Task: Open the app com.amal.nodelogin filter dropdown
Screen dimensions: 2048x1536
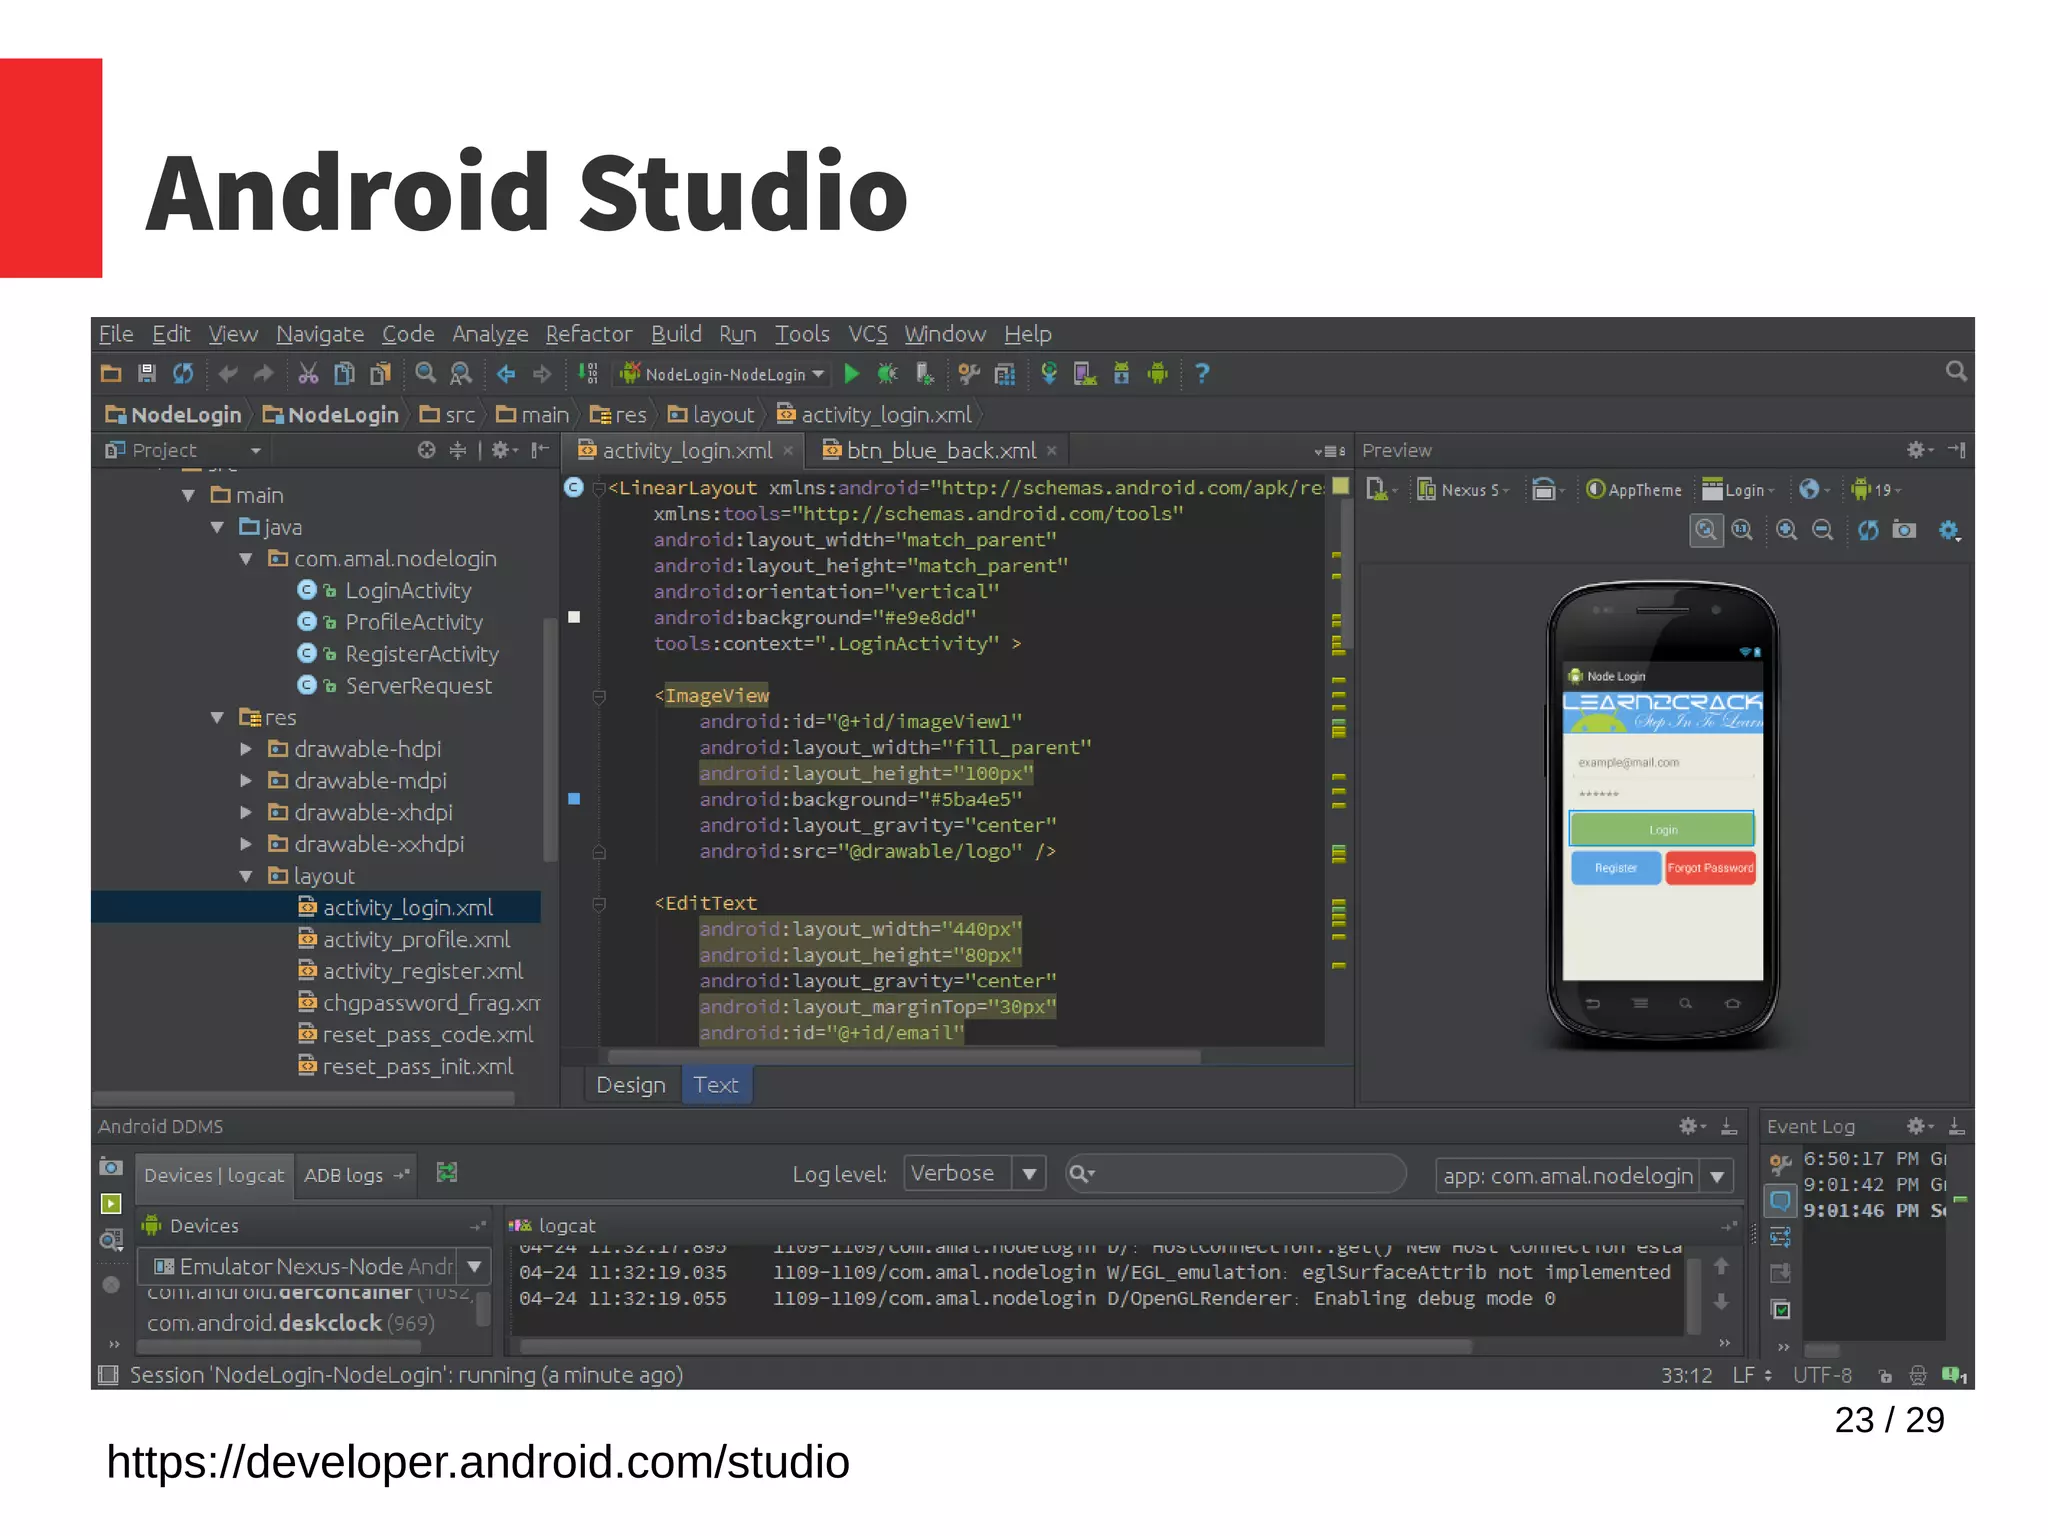Action: [1584, 1176]
